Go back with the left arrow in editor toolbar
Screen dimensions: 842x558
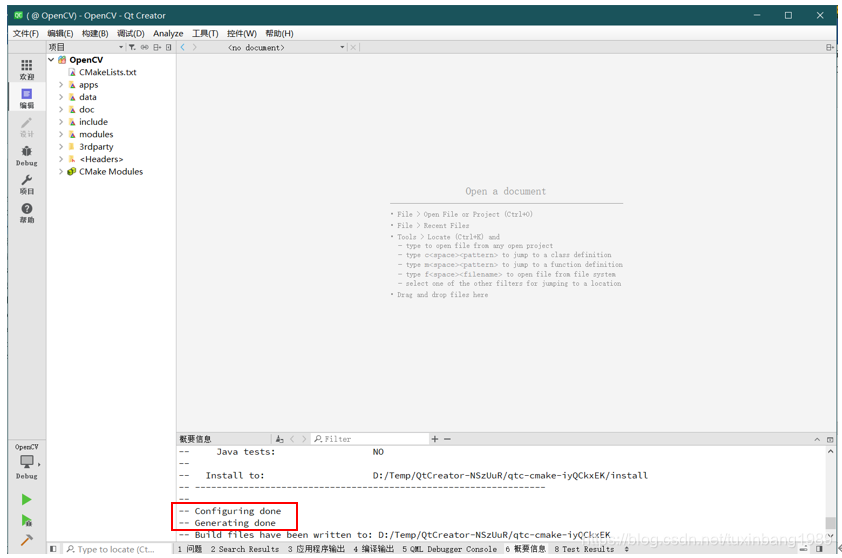[x=183, y=47]
